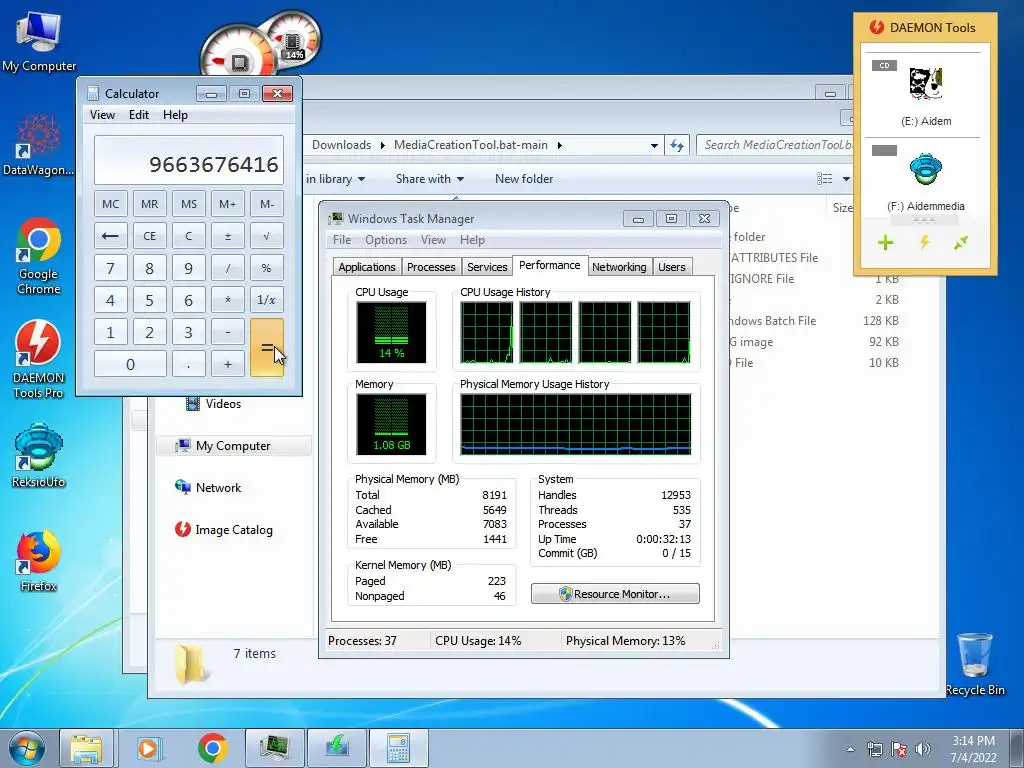Switch to Processes tab
Viewport: 1024px width, 768px height.
[x=431, y=267]
